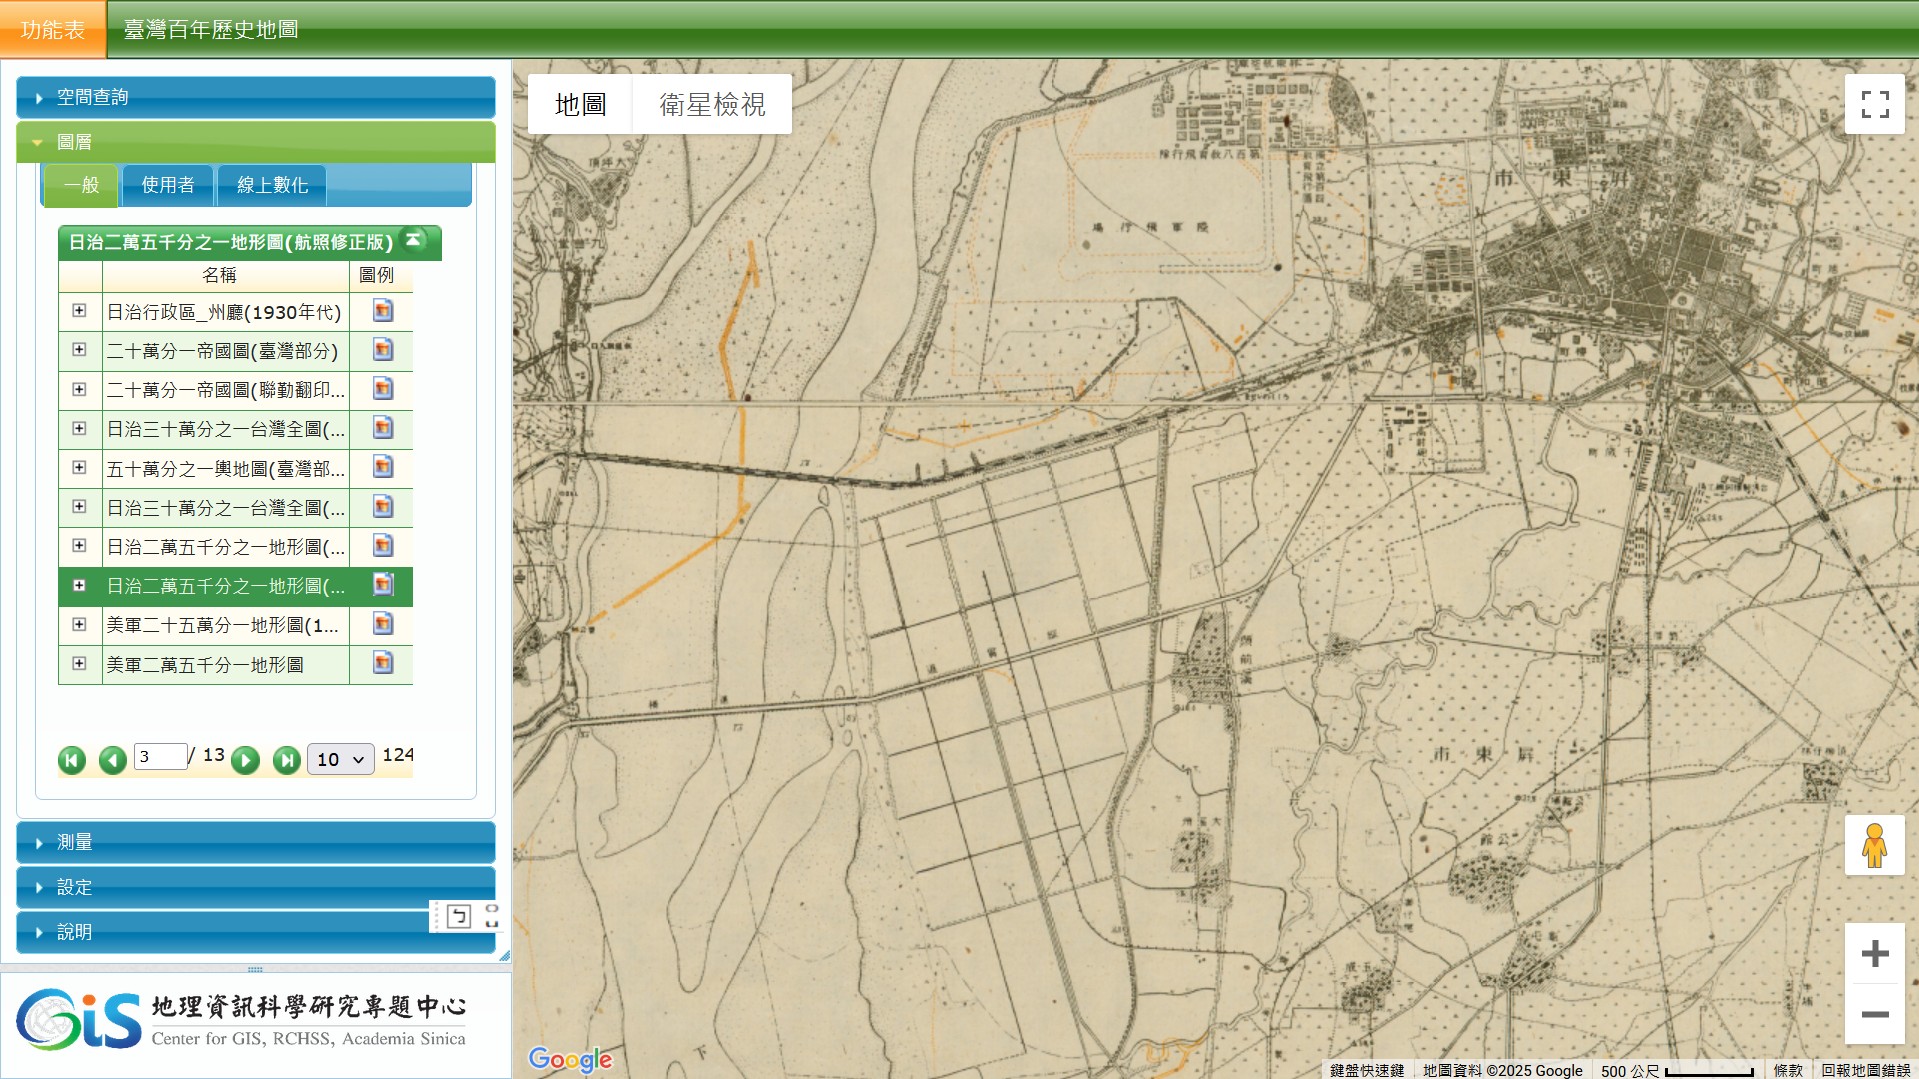
Task: Select the Street View pegman
Action: click(1874, 846)
